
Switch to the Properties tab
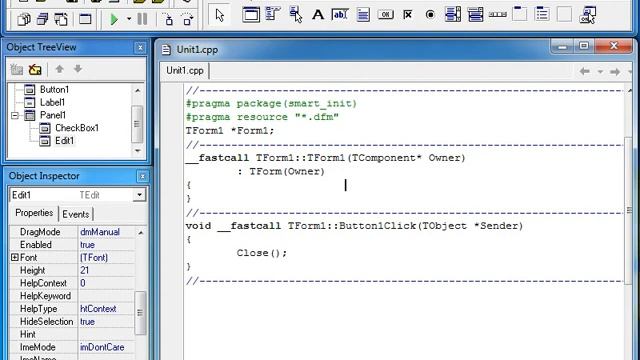tap(34, 213)
